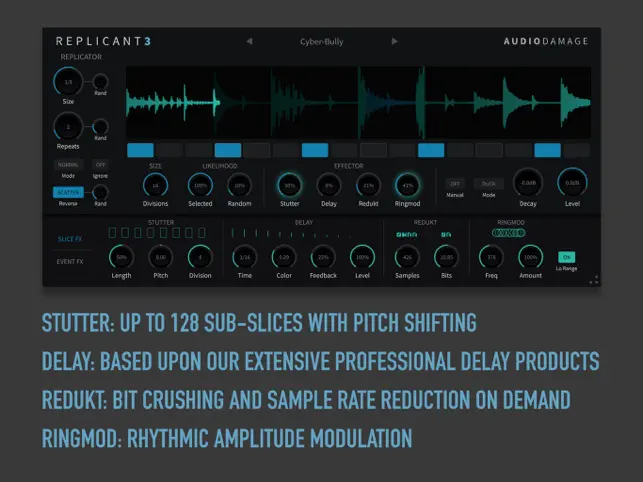Click the bit-depth display above Bits knob

pyautogui.click(x=446, y=235)
